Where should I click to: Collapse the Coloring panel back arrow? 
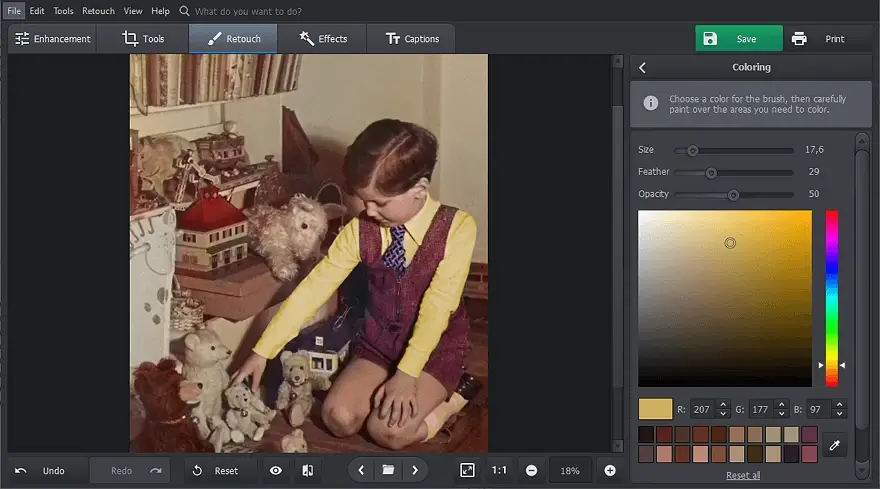[643, 68]
